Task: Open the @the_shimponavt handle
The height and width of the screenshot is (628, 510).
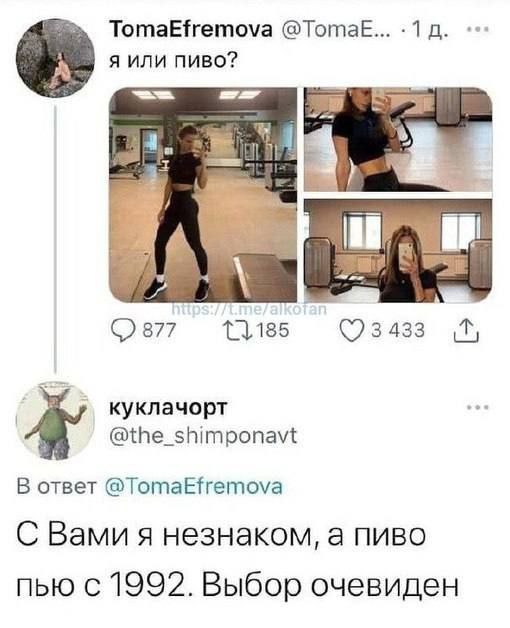Action: coord(204,435)
